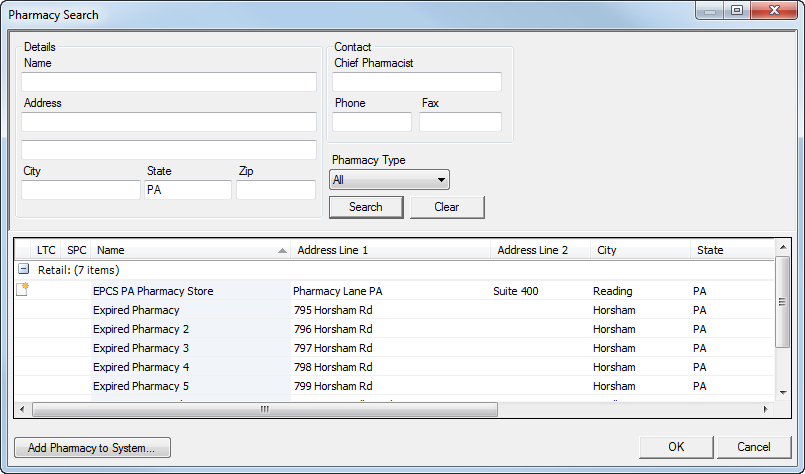
Task: Confirm with the OK button
Action: (676, 447)
